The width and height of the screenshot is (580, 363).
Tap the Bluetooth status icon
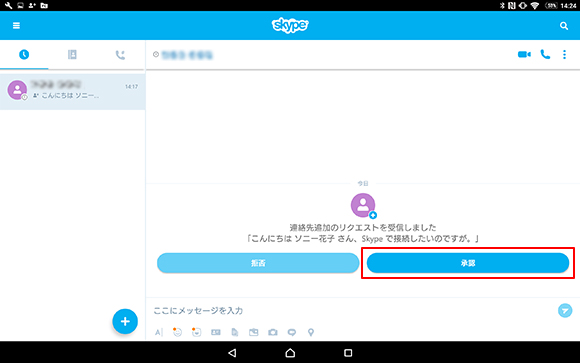[x=502, y=6]
